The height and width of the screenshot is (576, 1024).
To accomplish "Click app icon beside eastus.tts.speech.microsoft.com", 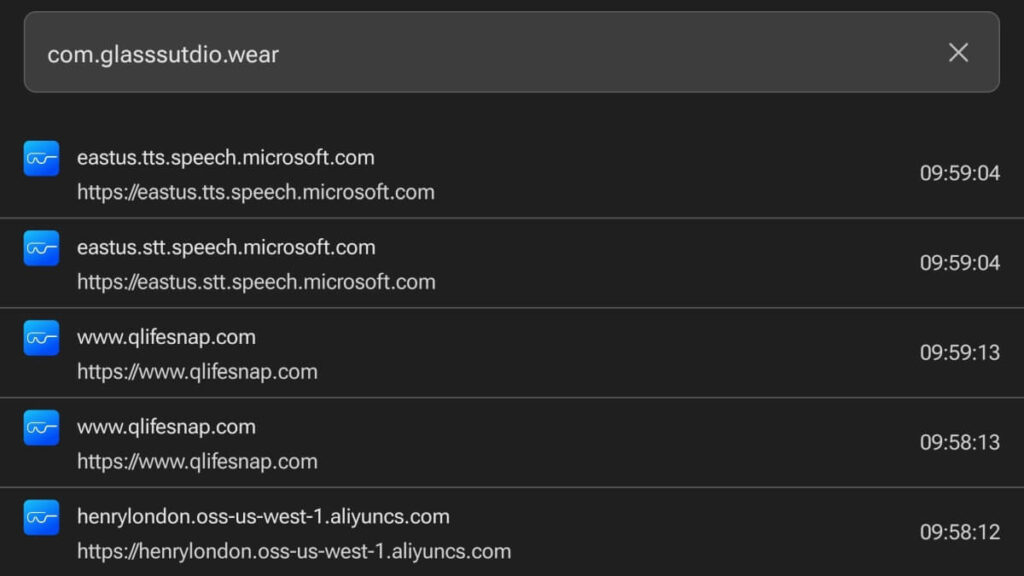I will pyautogui.click(x=41, y=158).
